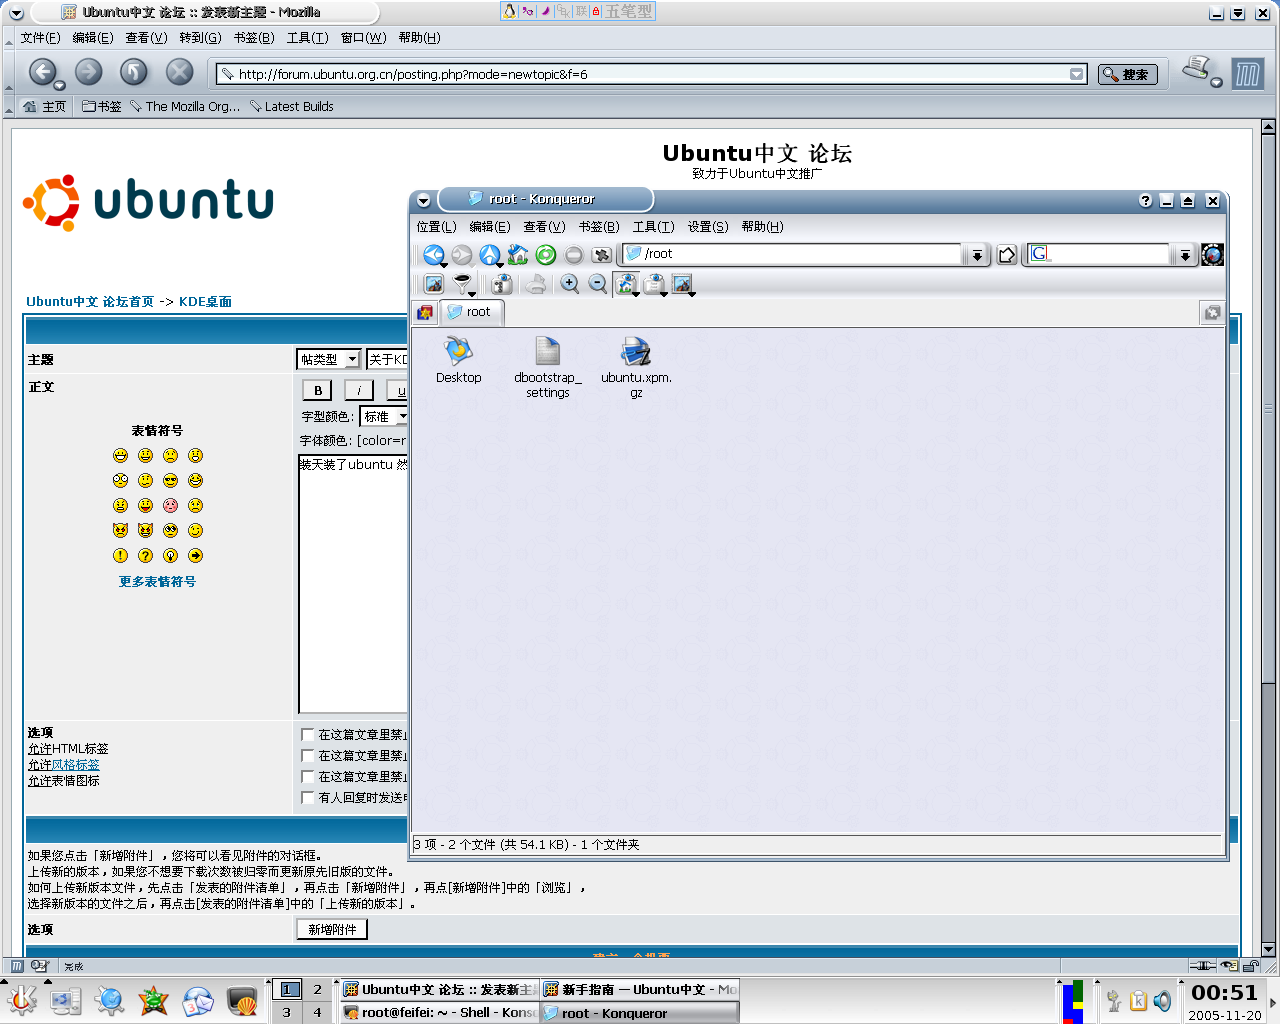Open the KDE K menu on panel
The image size is (1280, 1024).
coord(22,1000)
